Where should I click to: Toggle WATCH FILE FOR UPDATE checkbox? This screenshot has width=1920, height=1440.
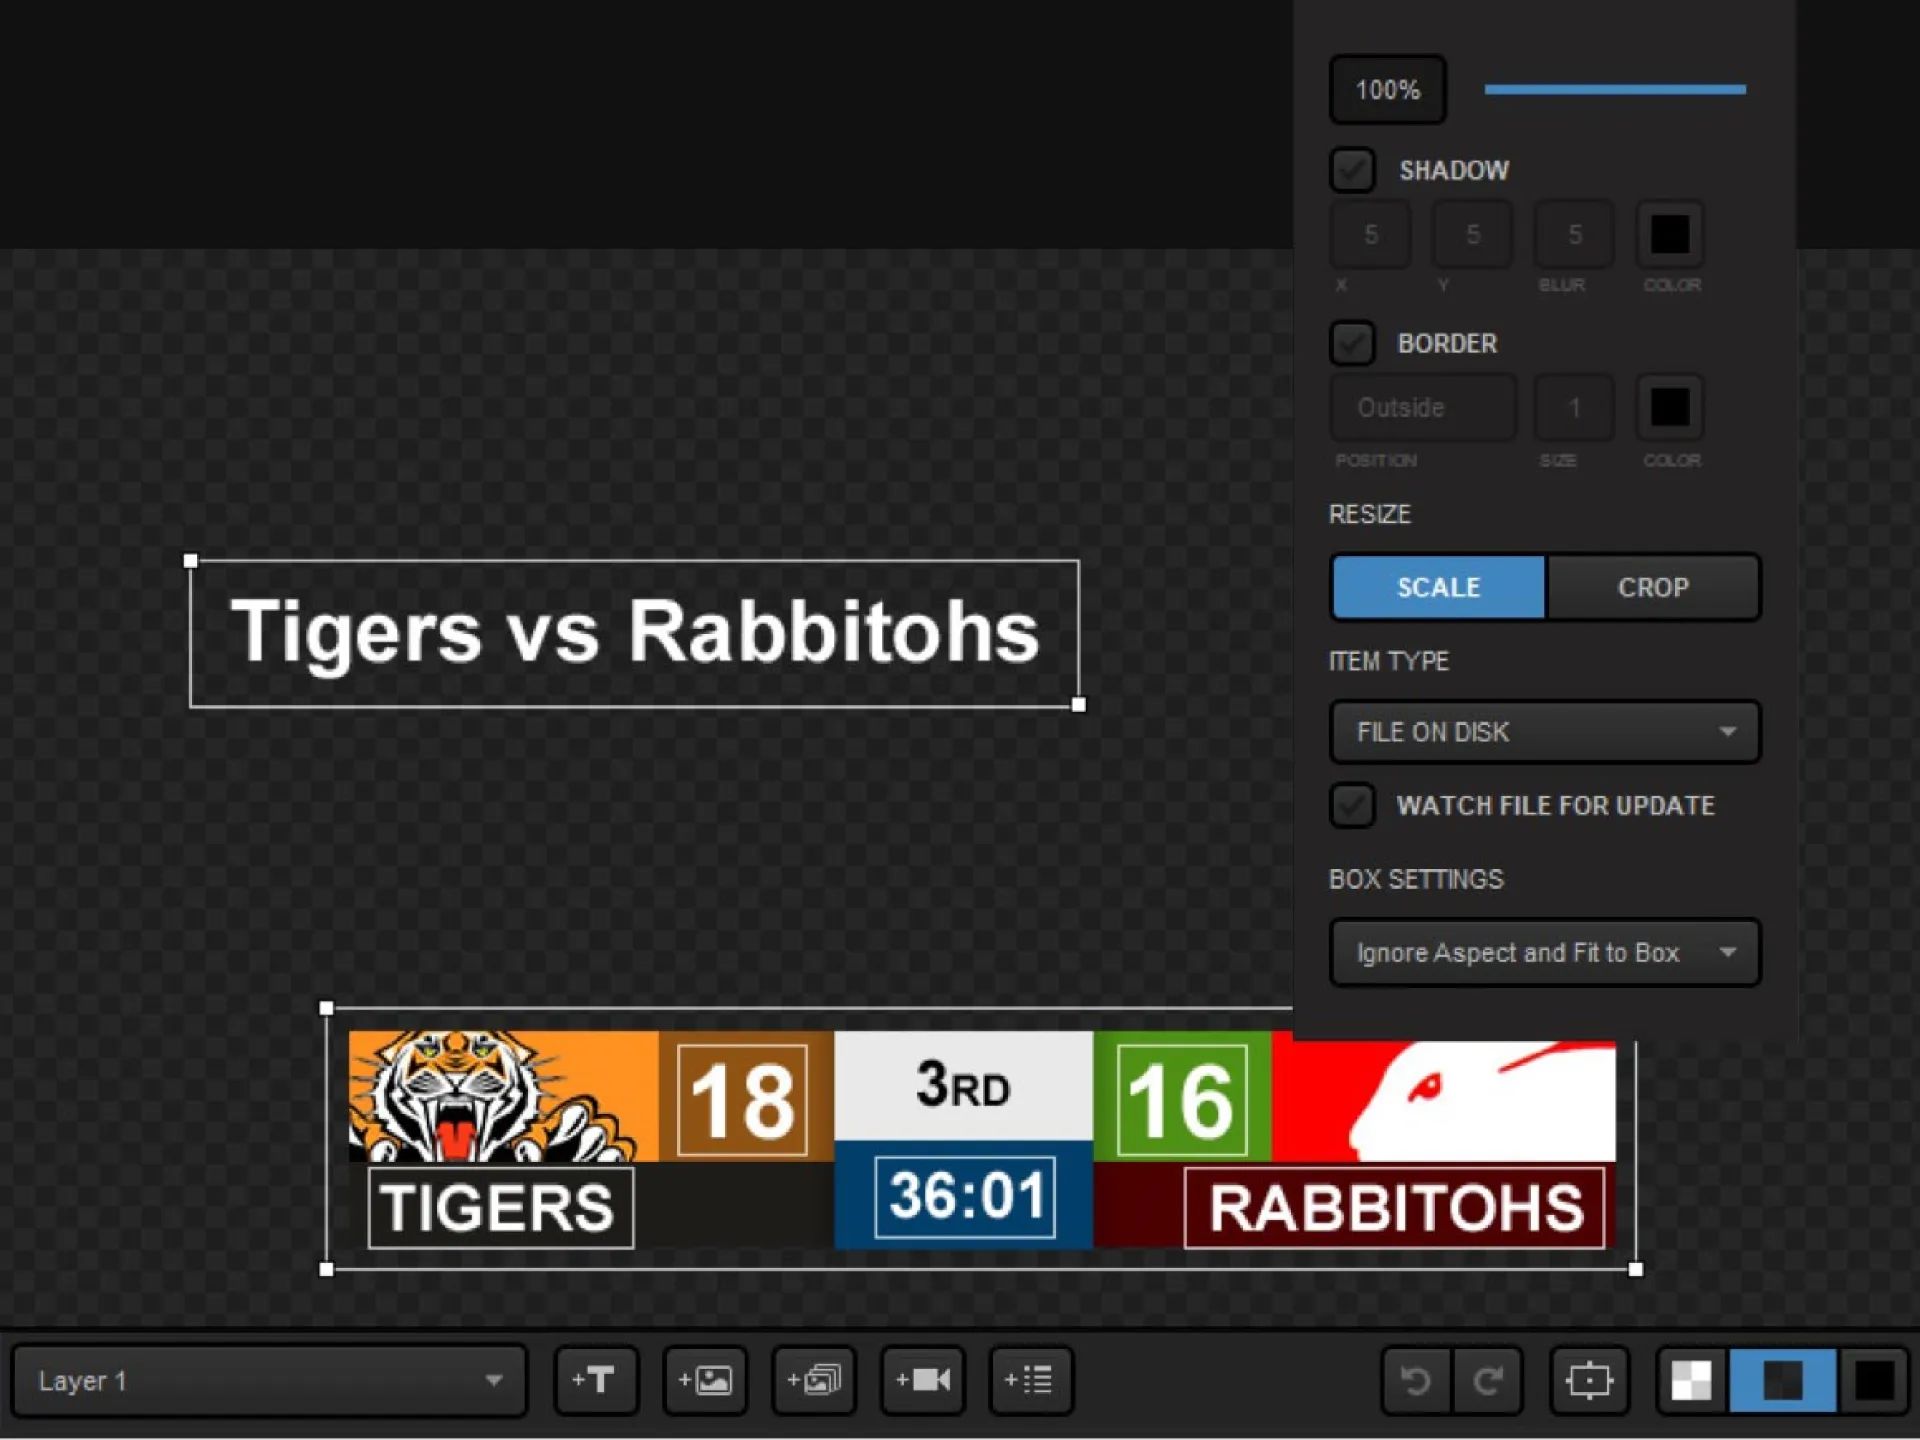pyautogui.click(x=1352, y=805)
